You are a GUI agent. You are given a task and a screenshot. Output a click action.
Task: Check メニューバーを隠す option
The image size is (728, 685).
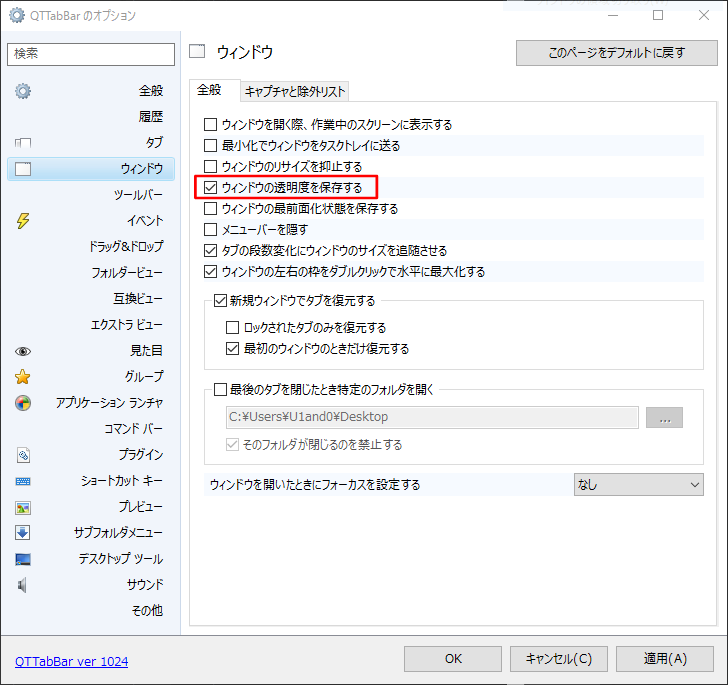[x=210, y=229]
